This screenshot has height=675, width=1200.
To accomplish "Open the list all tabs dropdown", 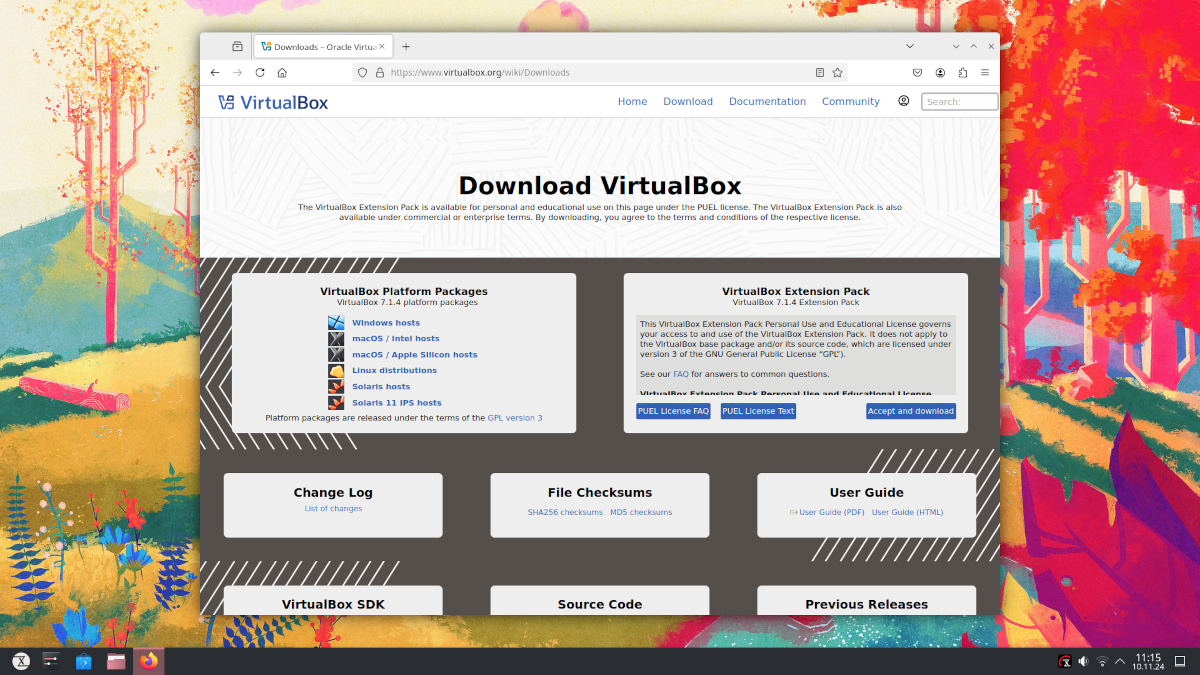I will [x=910, y=46].
